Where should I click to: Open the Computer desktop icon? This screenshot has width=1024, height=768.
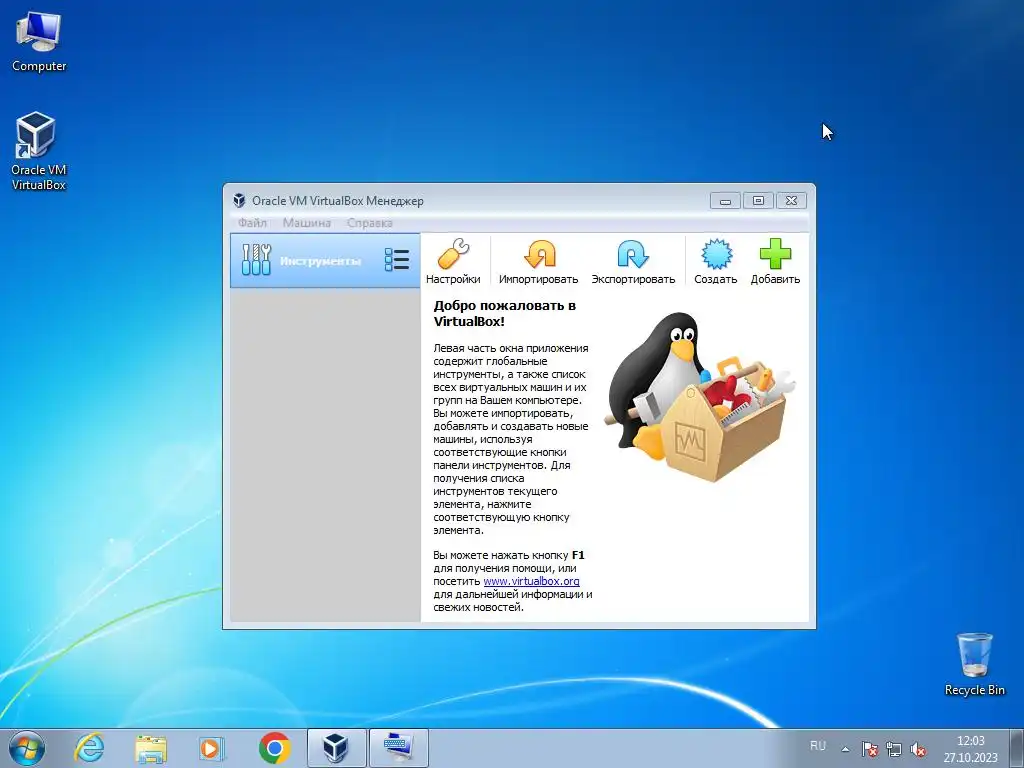pos(39,41)
